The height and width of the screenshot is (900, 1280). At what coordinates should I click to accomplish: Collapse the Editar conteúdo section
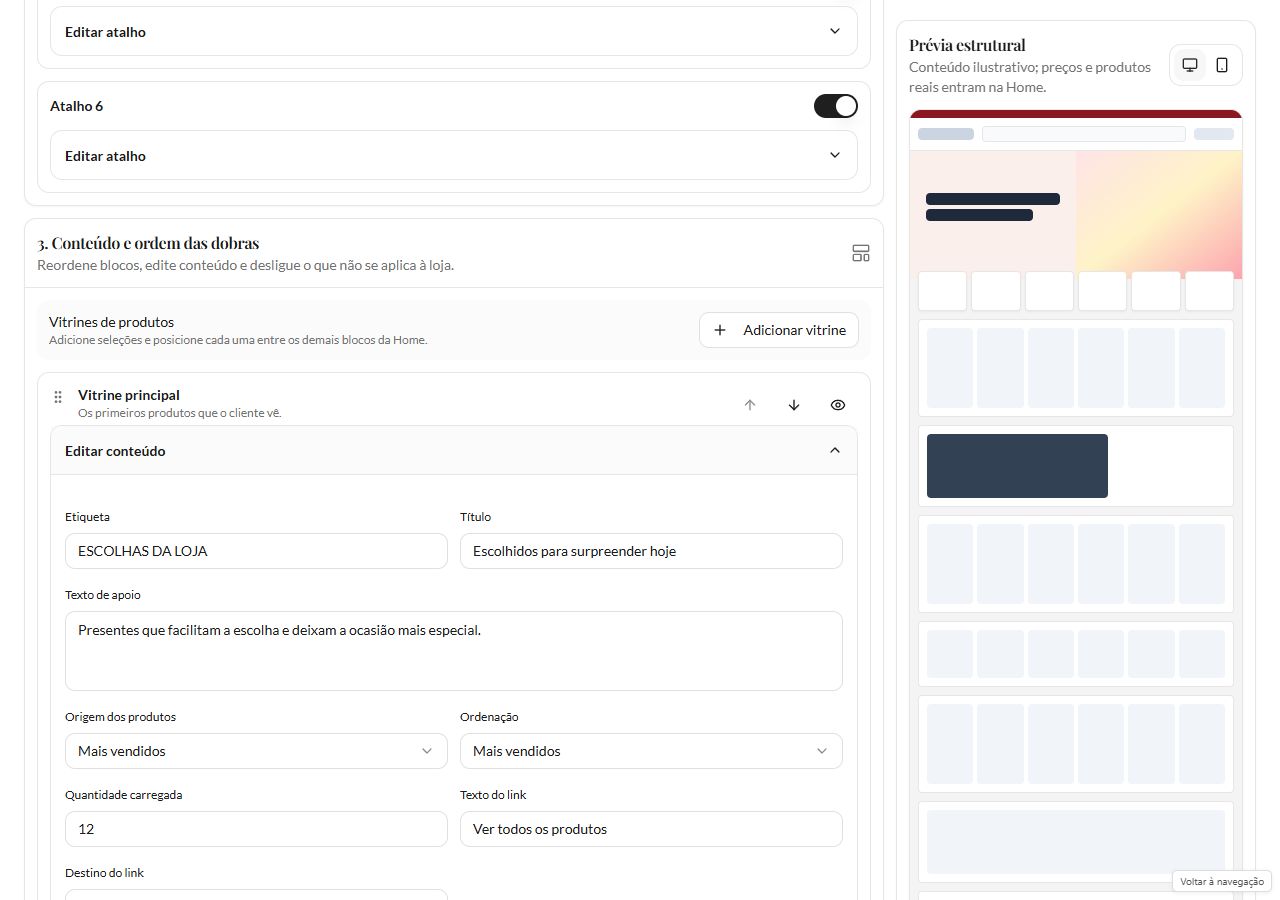click(x=454, y=450)
